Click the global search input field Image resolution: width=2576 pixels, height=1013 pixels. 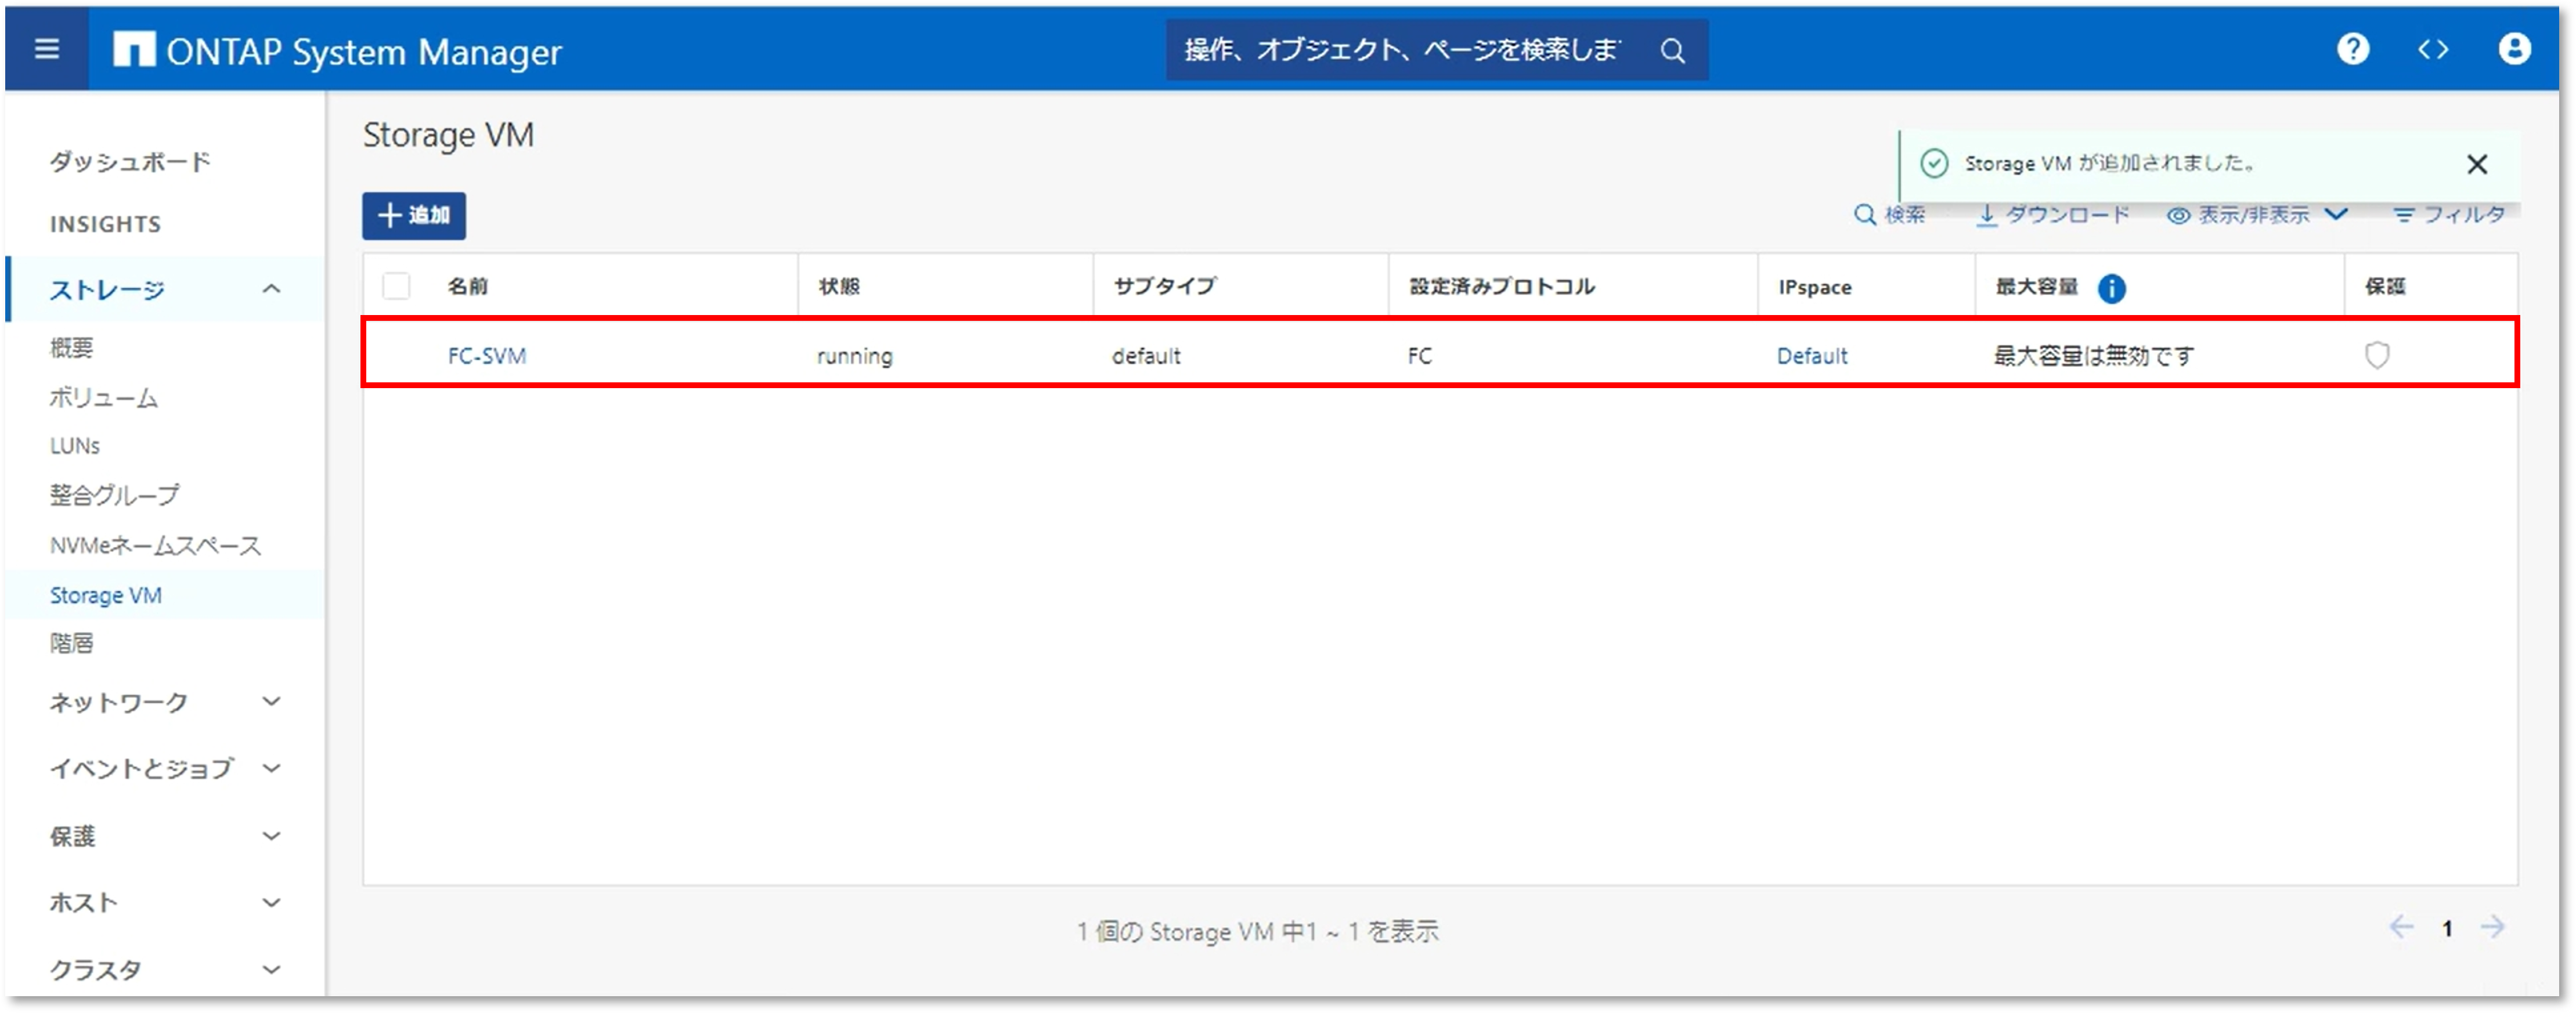point(1403,49)
